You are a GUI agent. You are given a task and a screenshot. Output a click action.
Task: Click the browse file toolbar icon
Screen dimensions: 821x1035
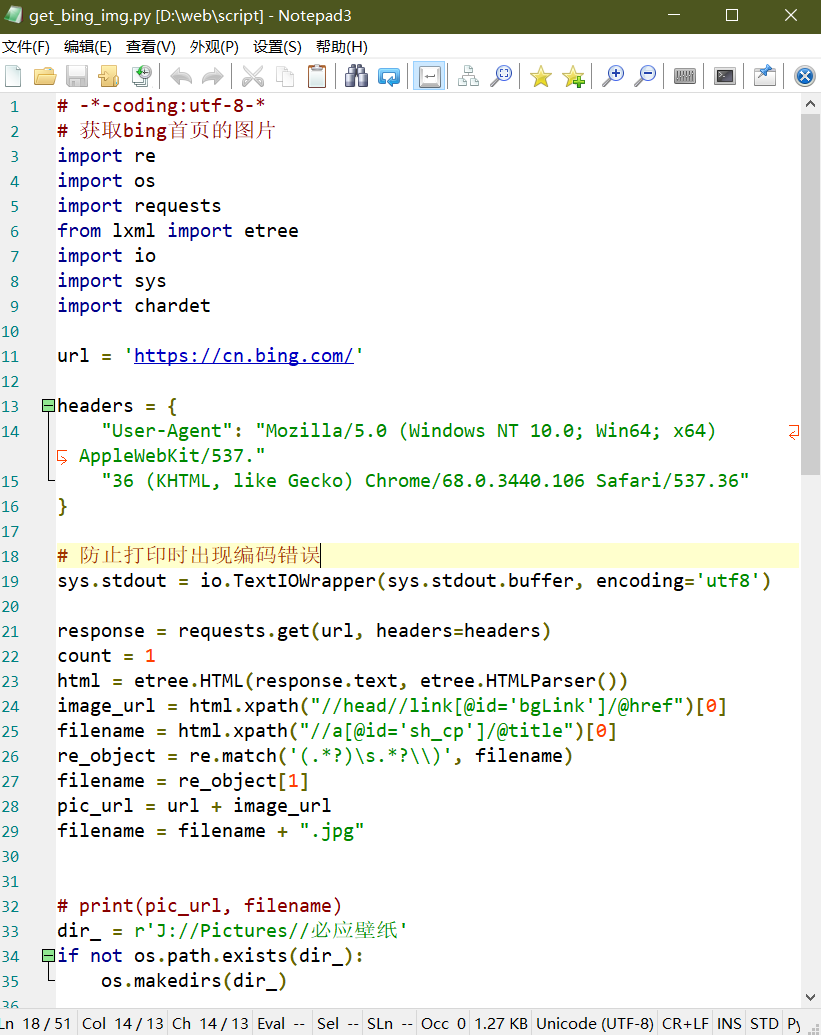pyautogui.click(x=109, y=77)
